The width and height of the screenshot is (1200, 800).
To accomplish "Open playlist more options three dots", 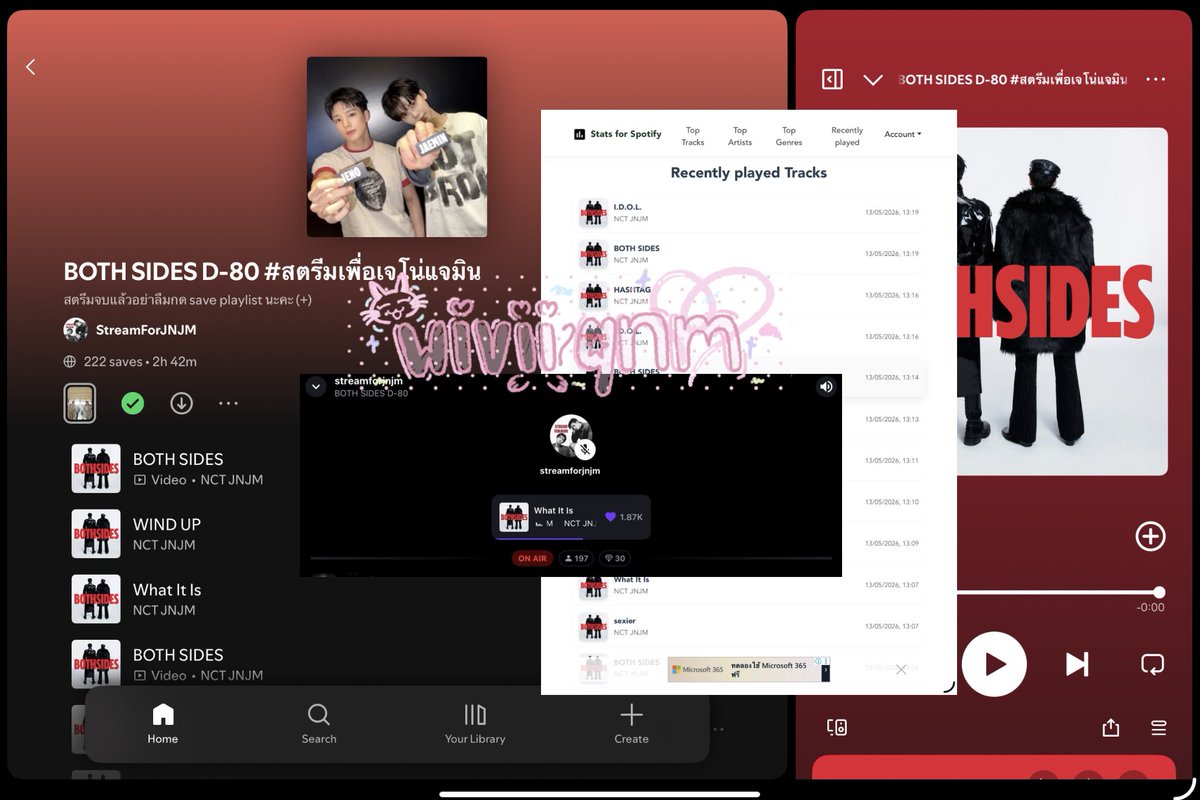I will click(228, 403).
